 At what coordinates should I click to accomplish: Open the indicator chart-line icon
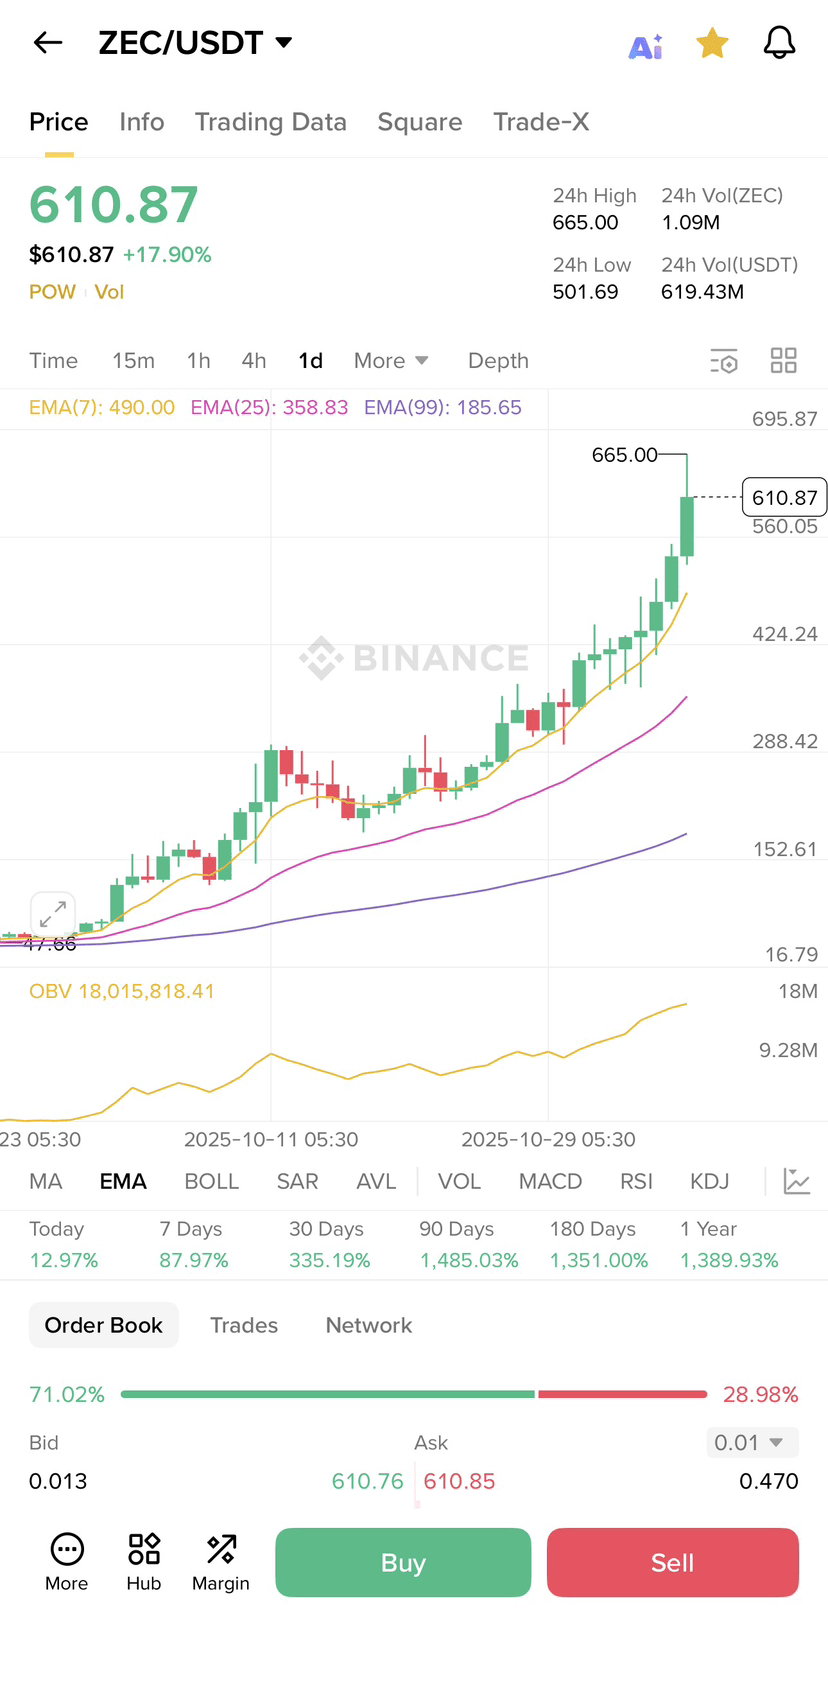click(x=797, y=1181)
